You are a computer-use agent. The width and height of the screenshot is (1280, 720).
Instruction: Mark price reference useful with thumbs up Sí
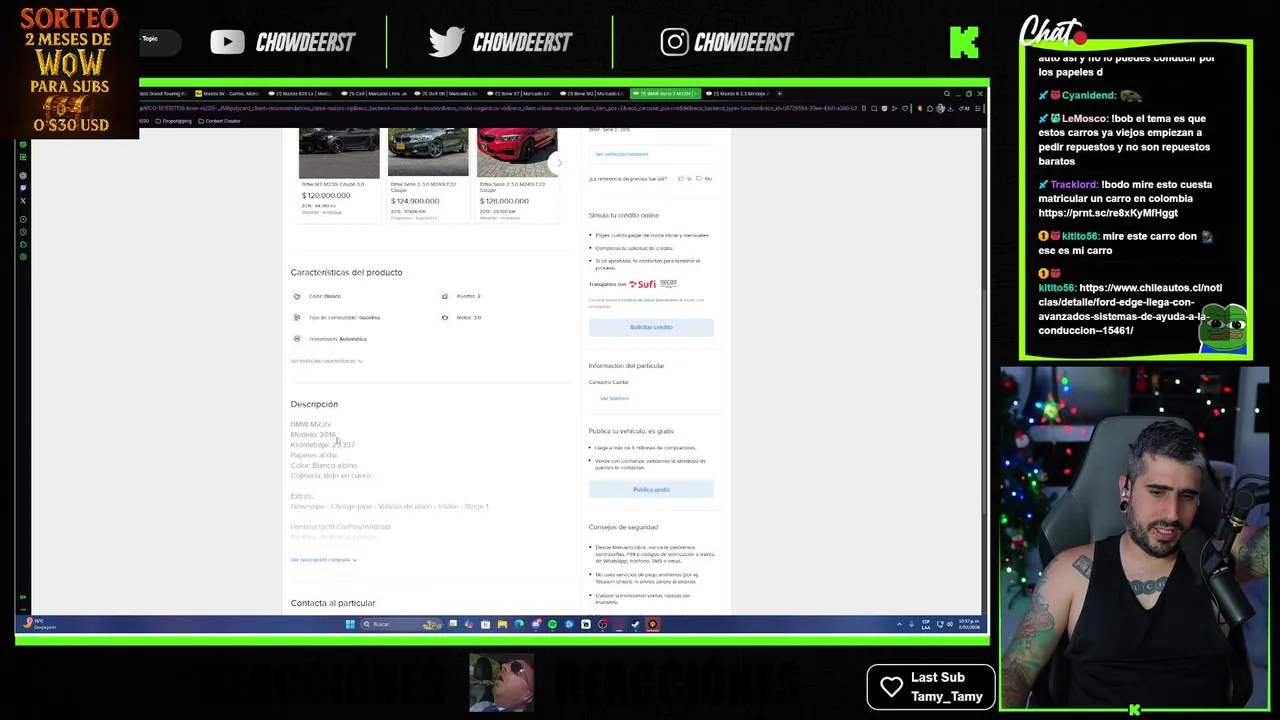tap(685, 178)
